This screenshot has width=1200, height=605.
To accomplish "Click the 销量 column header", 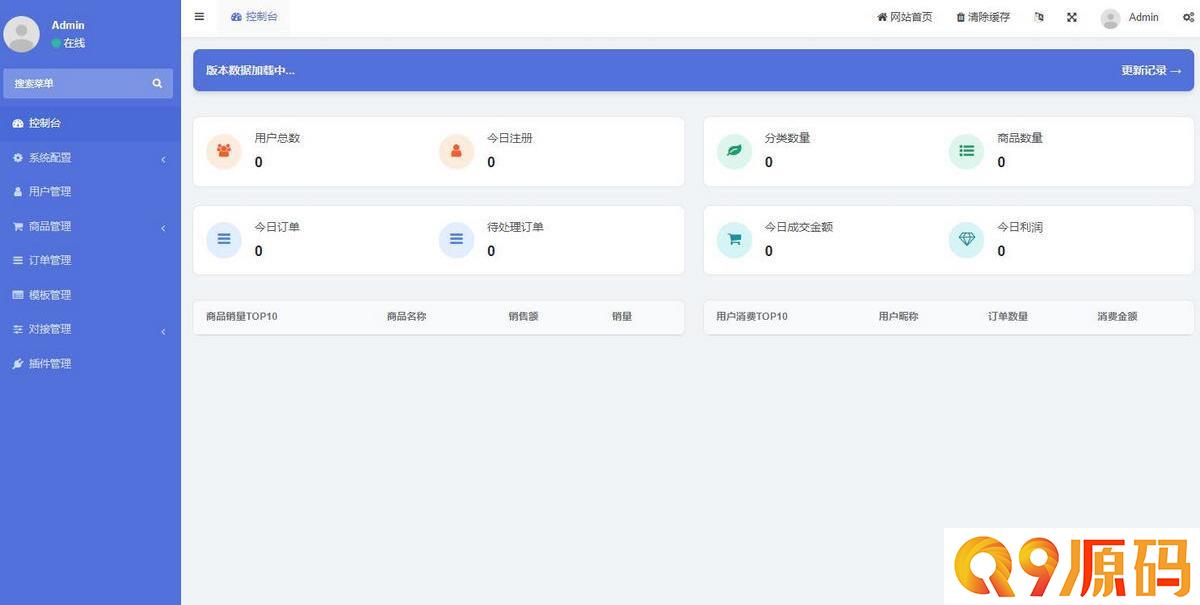I will tap(622, 317).
